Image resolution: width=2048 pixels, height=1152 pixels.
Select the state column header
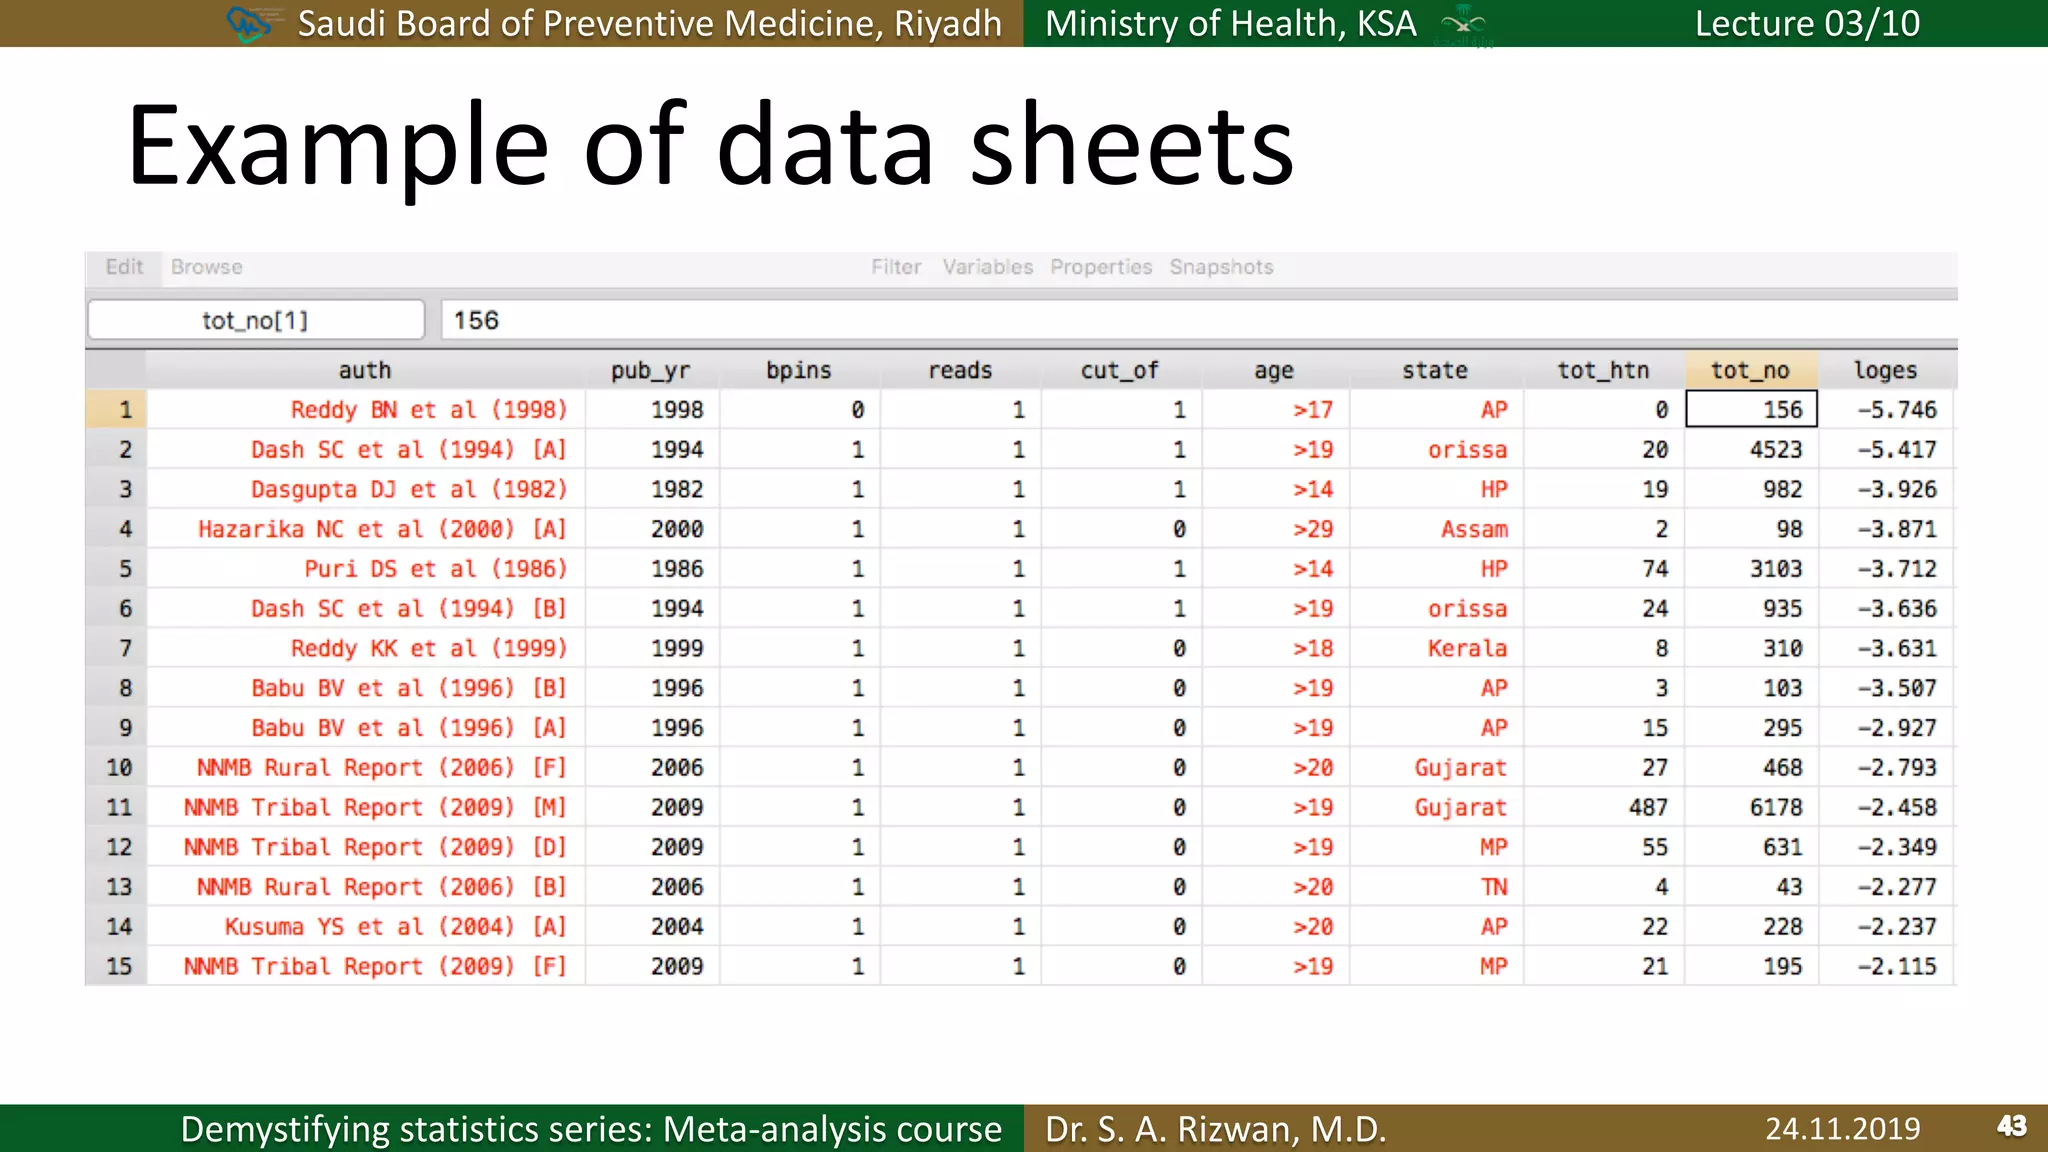[1435, 370]
